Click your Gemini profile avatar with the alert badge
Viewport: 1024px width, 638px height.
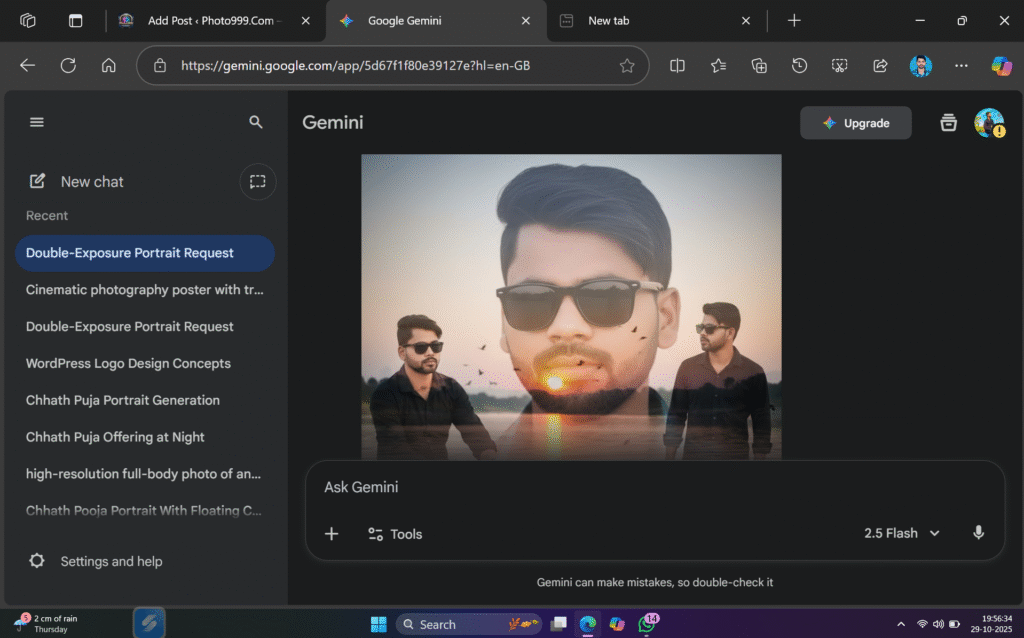click(989, 122)
